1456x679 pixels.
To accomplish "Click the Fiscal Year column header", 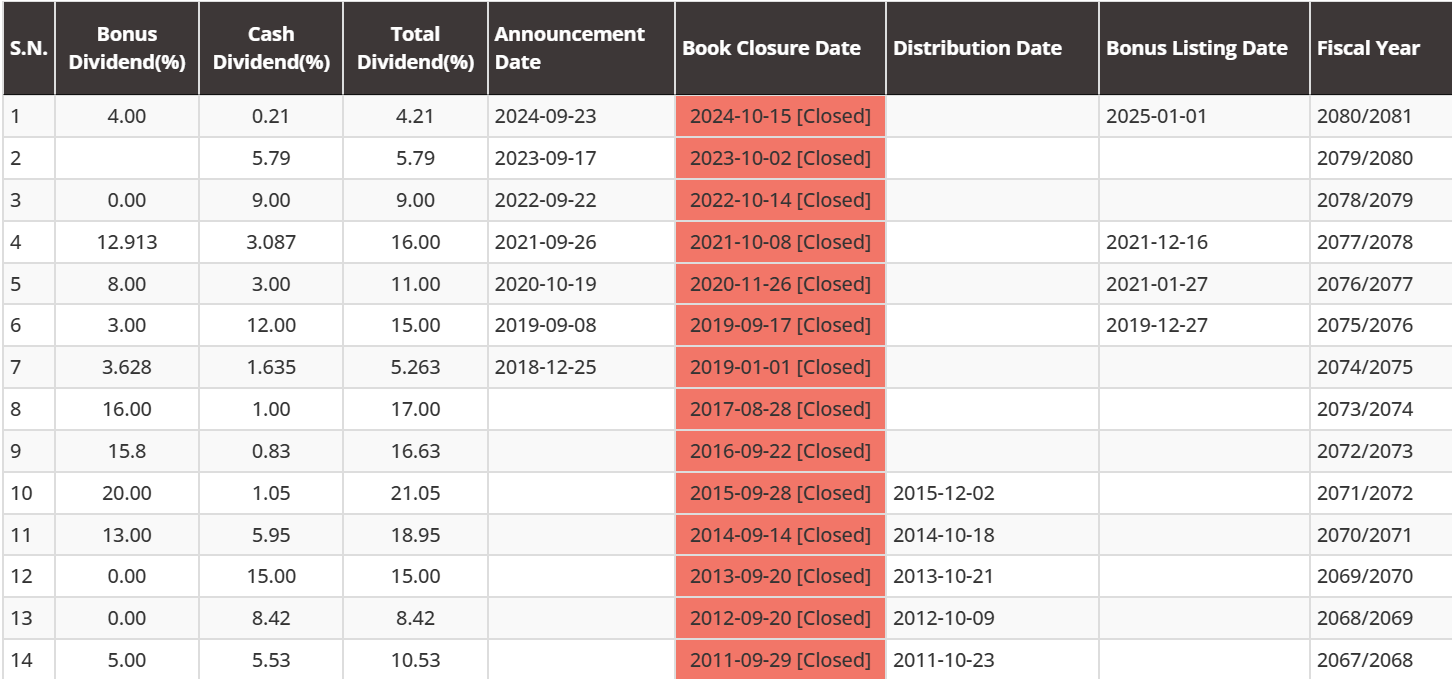I will (x=1380, y=48).
